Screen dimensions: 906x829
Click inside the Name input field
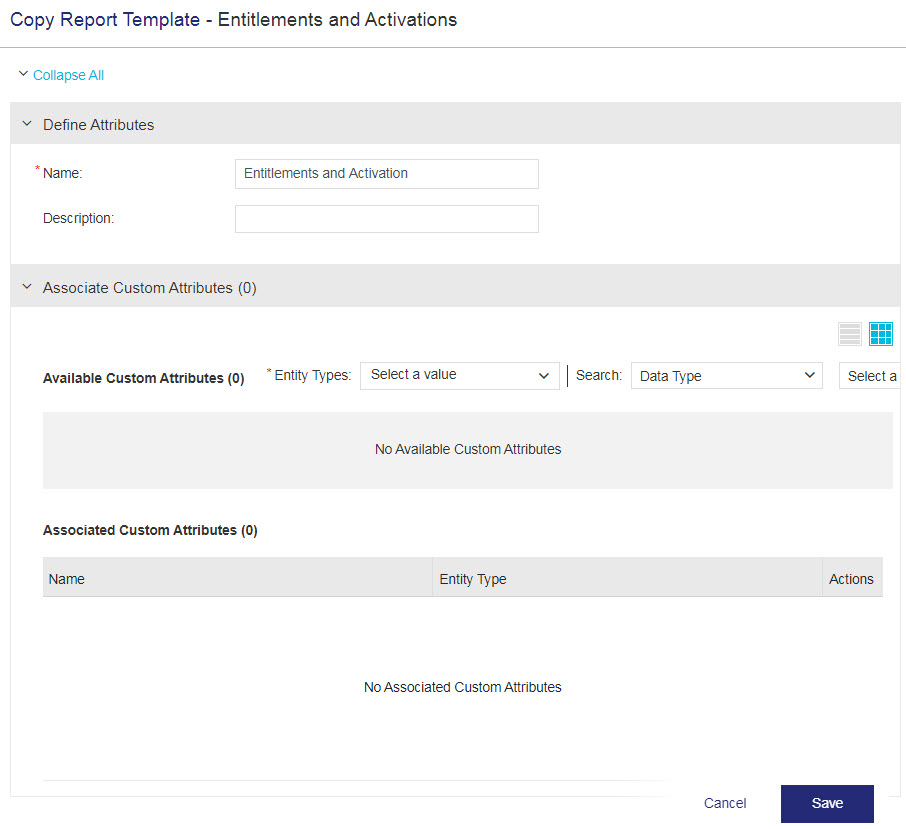pyautogui.click(x=386, y=173)
